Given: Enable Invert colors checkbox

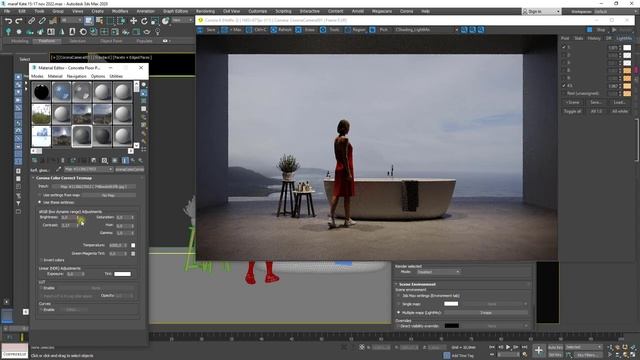Looking at the screenshot, I should (x=41, y=260).
